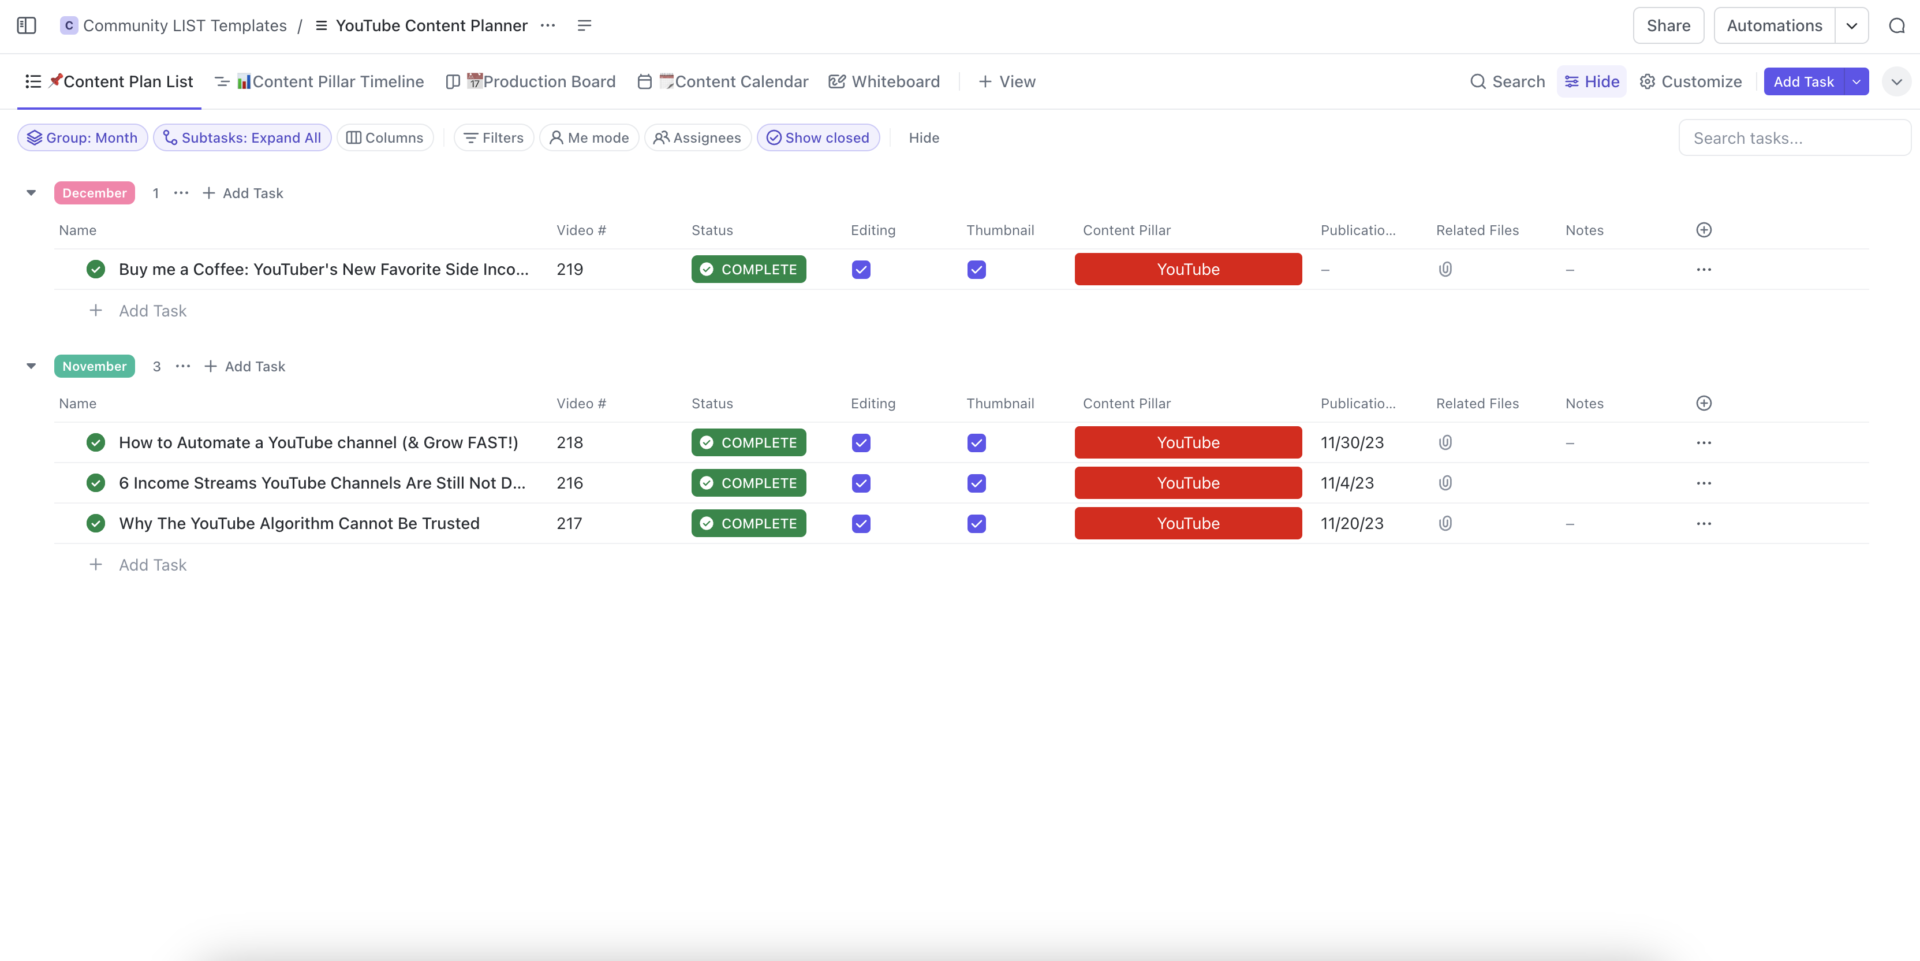Collapse the December group

31,193
